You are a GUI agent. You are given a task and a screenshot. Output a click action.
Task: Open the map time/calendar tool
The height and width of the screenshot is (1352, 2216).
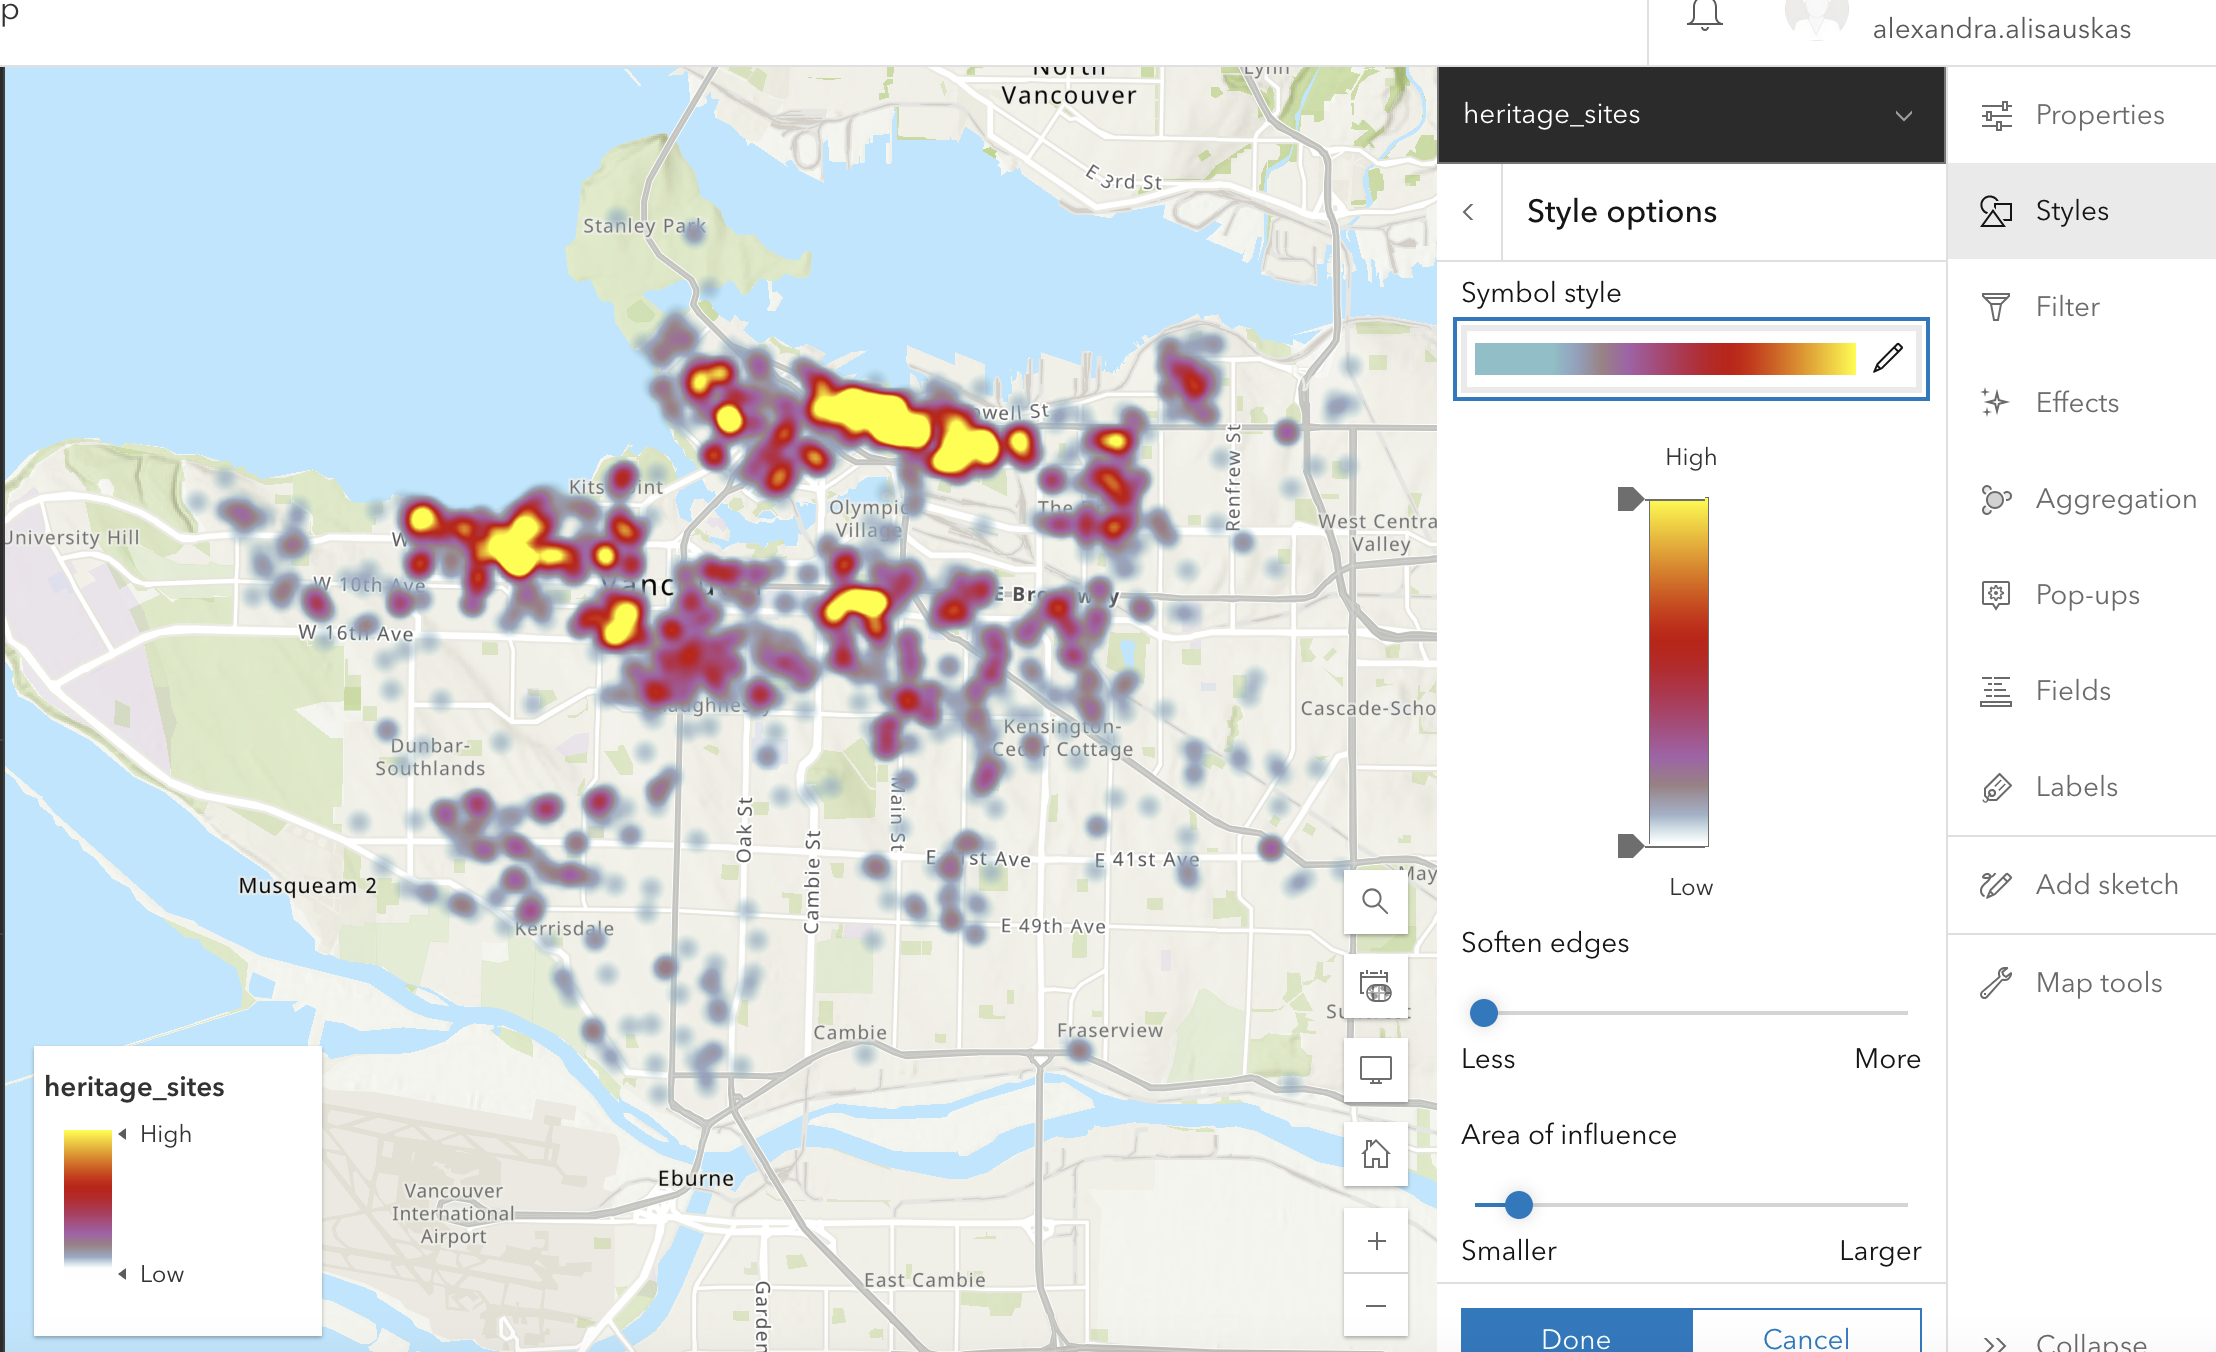(1376, 986)
